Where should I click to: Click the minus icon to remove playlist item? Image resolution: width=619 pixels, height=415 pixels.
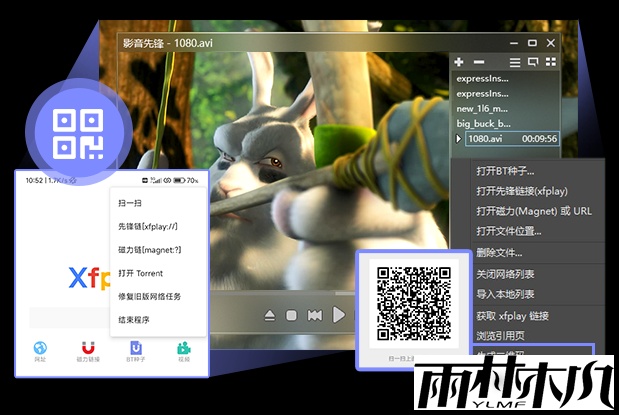click(478, 62)
